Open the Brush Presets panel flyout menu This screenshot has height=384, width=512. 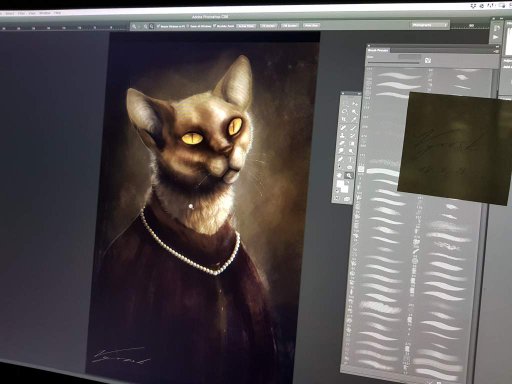[496, 51]
